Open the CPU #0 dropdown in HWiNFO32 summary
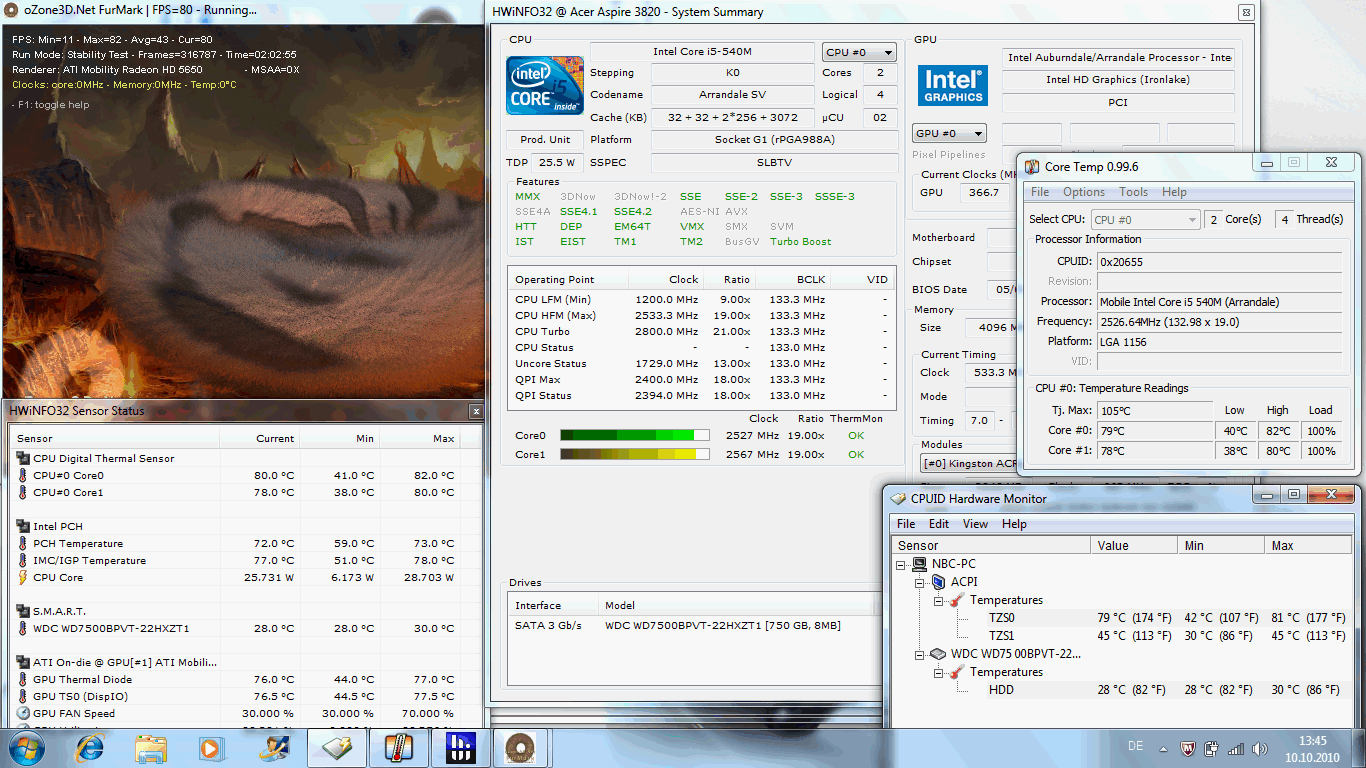This screenshot has height=768, width=1366. point(859,52)
